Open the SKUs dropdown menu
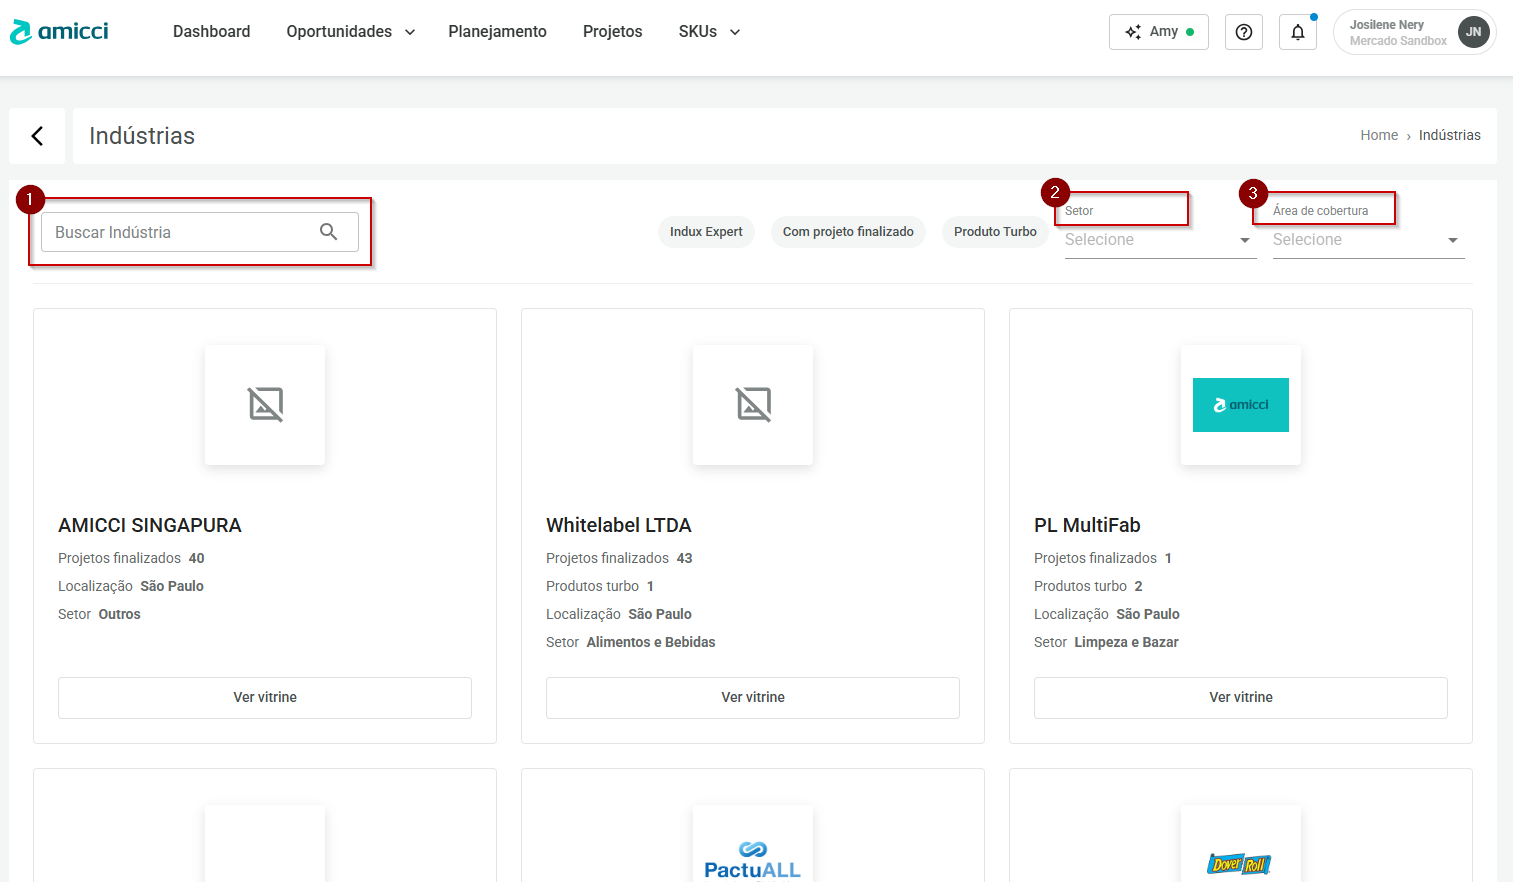Screen dimensions: 1513x882 click(709, 32)
